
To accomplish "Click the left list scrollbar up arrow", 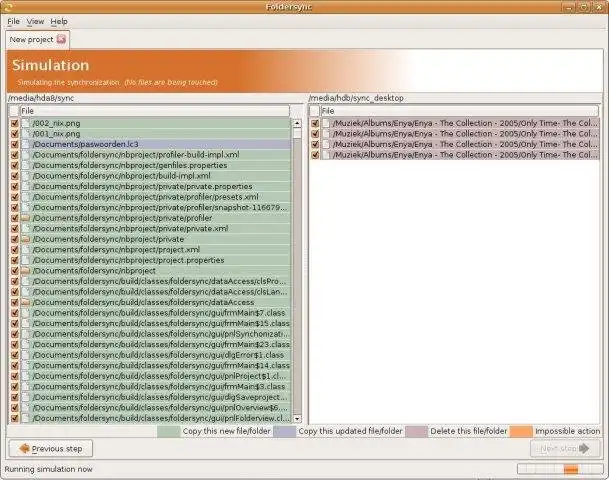I will pos(297,123).
